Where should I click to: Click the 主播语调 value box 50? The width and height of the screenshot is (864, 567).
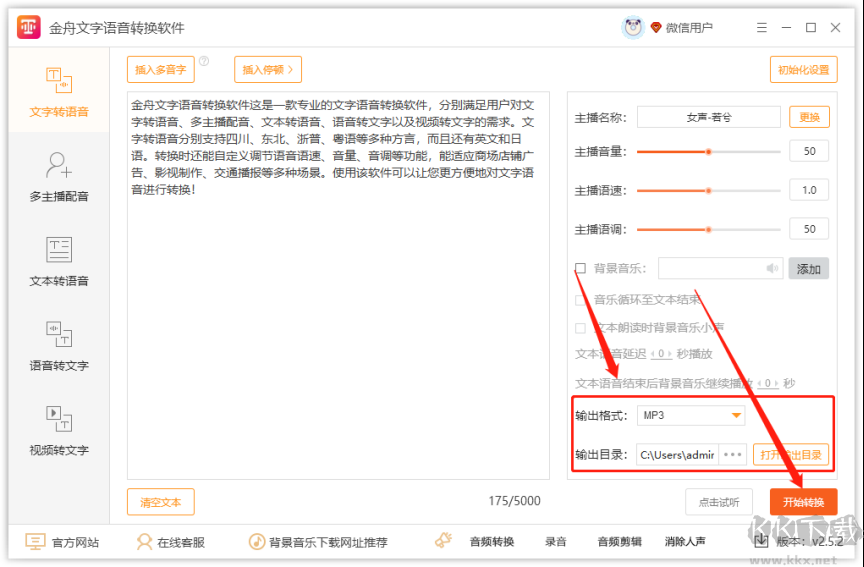[x=809, y=229]
